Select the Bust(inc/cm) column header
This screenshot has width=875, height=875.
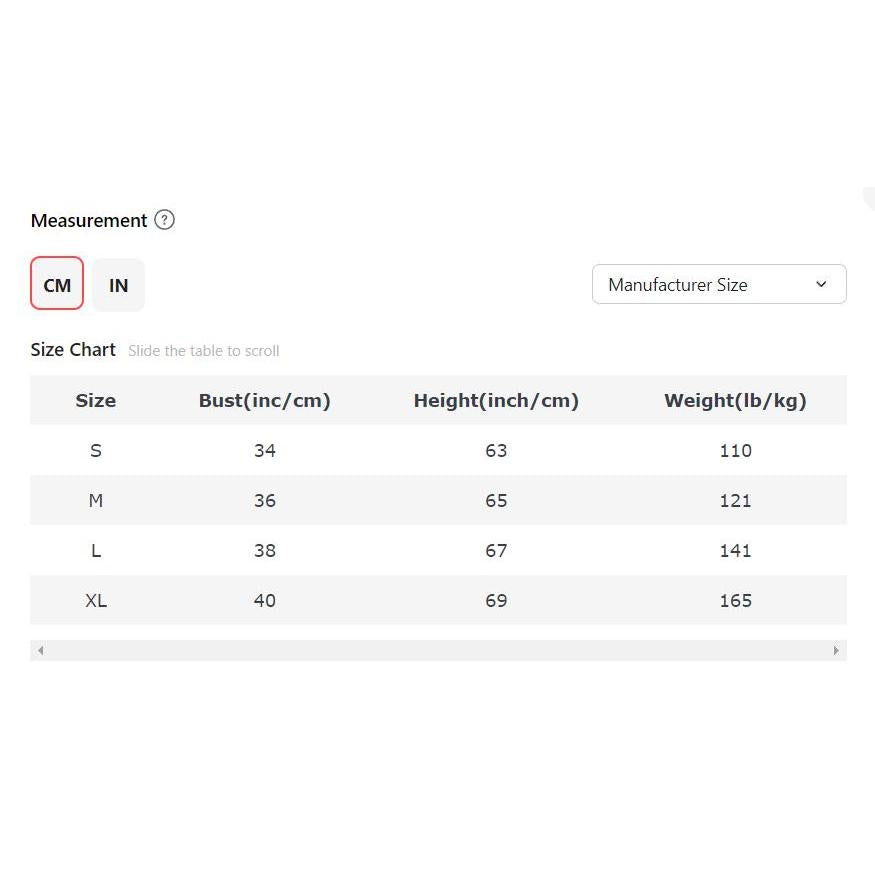click(265, 401)
